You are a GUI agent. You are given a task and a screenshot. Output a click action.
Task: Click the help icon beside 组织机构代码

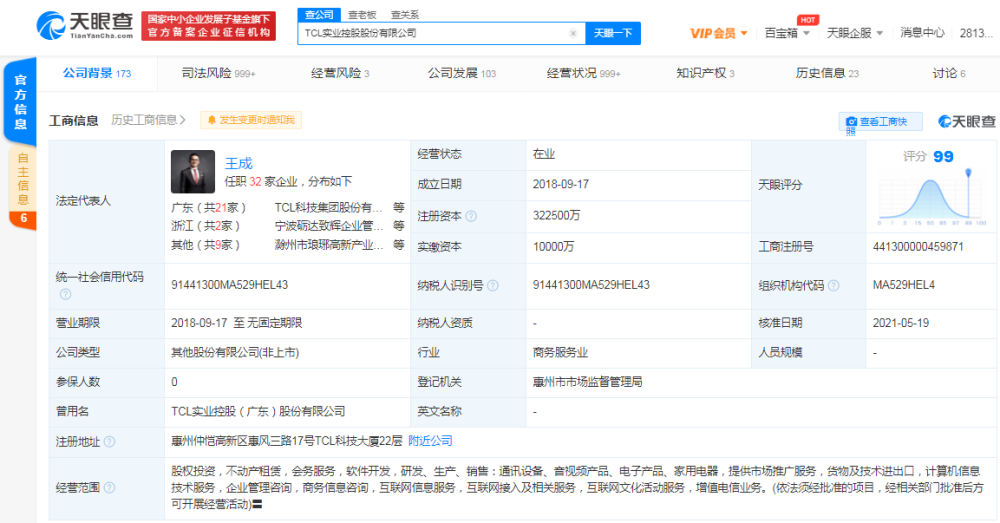click(834, 286)
